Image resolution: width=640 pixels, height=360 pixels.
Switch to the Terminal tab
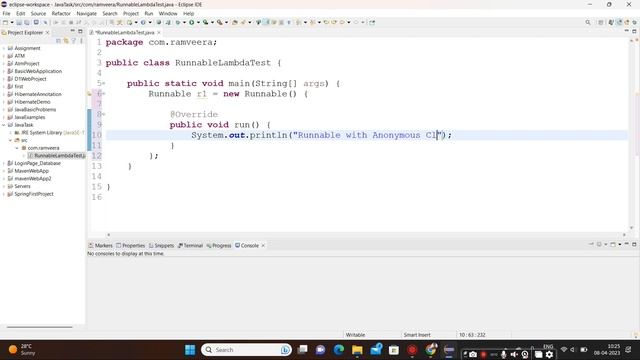[190, 246]
